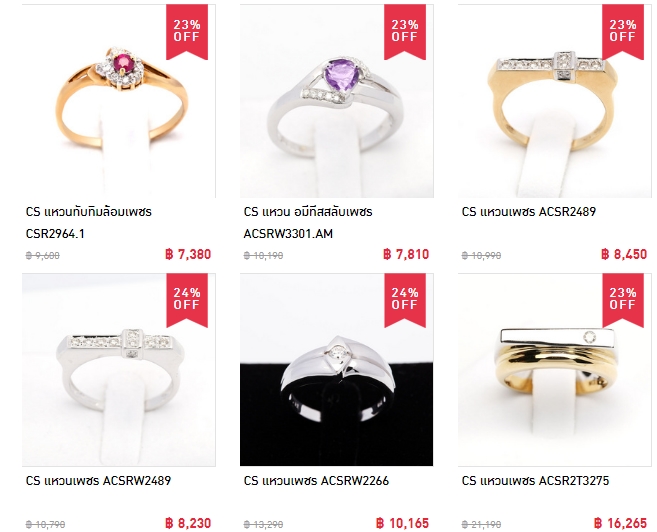Click the 23% OFF badge on ACSR2T3275 ring
The height and width of the screenshot is (532, 657).
[x=623, y=300]
